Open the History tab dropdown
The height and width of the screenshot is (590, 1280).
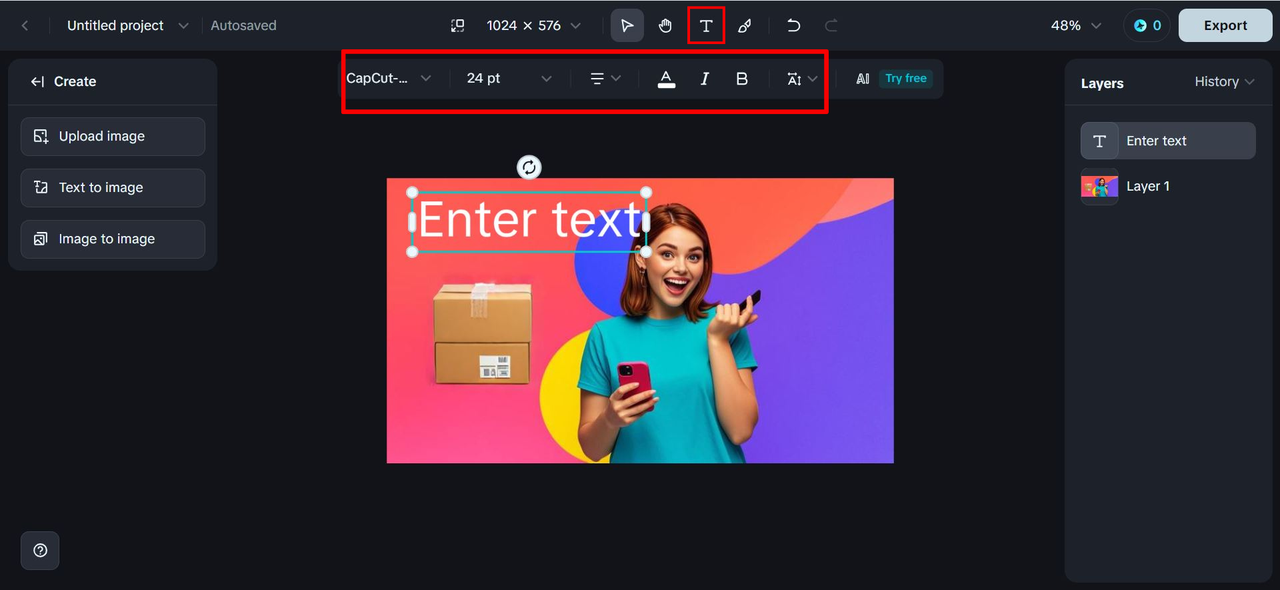click(x=1224, y=82)
